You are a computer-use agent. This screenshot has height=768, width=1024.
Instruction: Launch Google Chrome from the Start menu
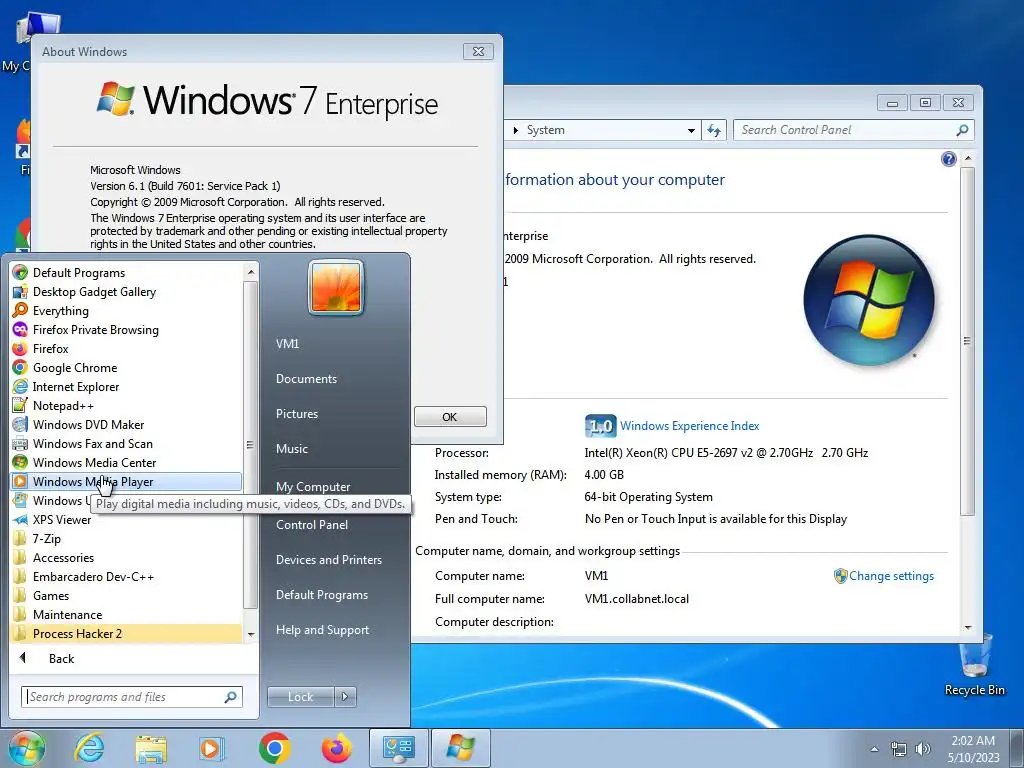(127, 368)
